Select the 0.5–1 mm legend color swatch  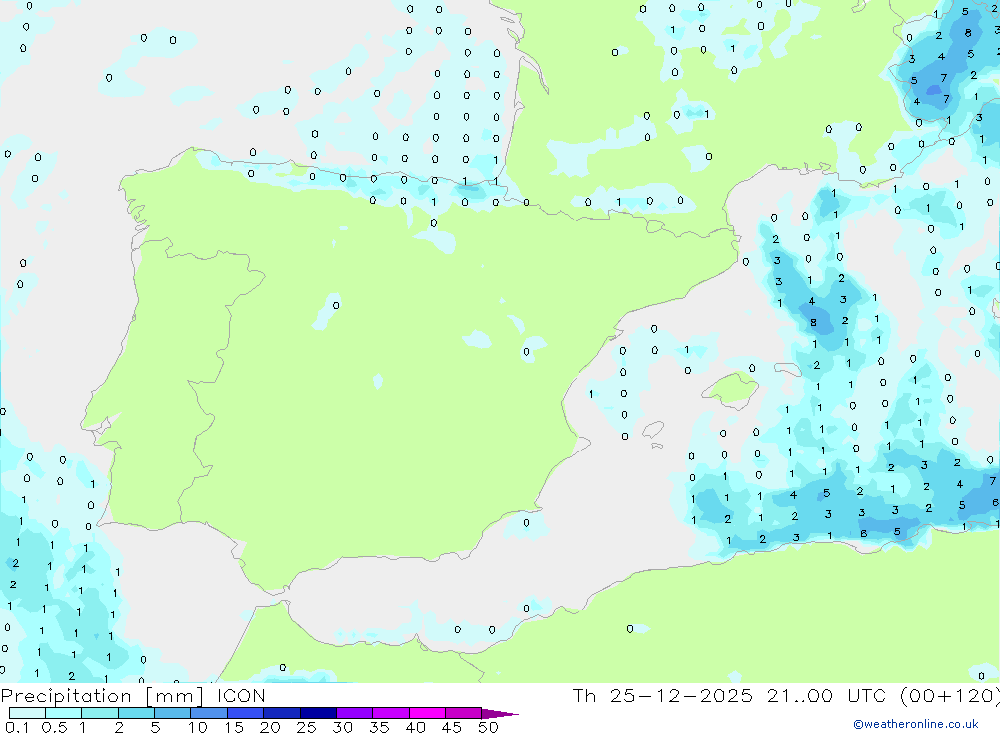click(64, 713)
